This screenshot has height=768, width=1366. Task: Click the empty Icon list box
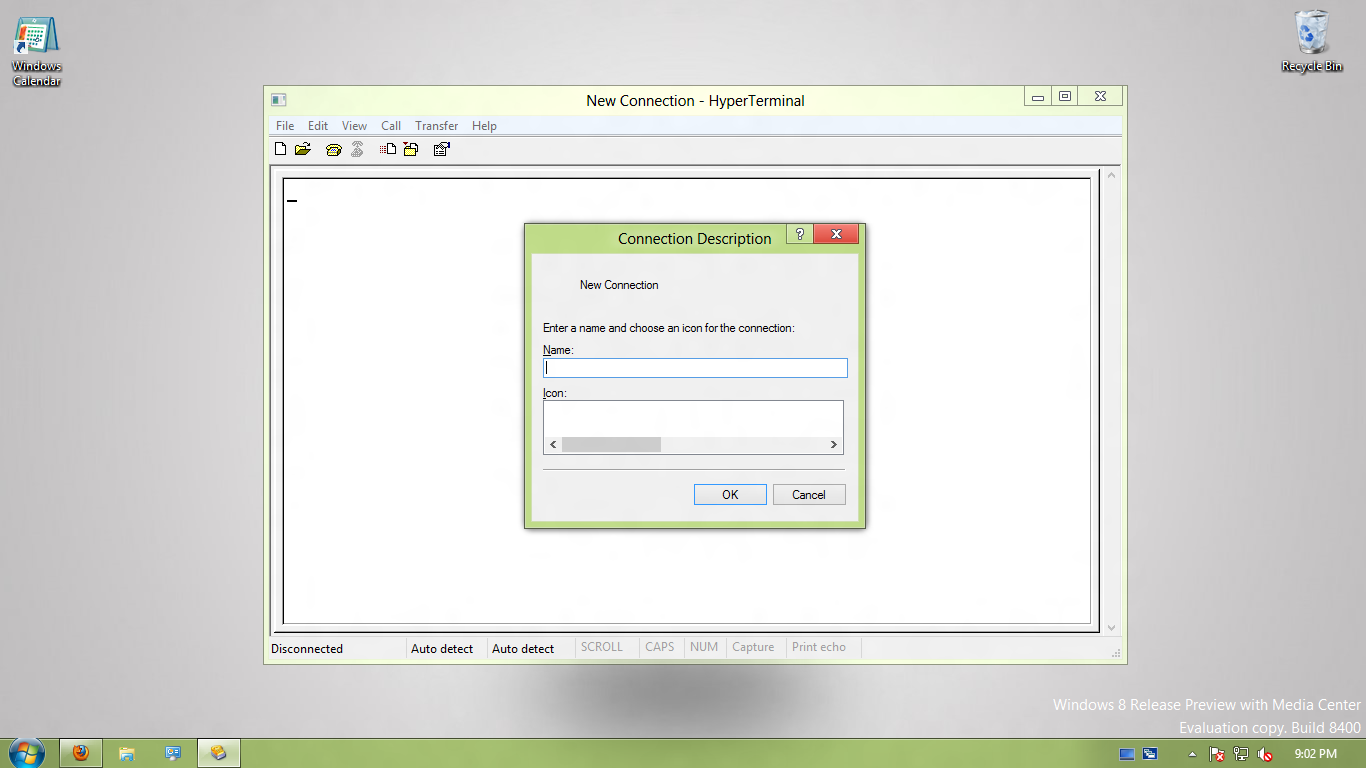693,418
